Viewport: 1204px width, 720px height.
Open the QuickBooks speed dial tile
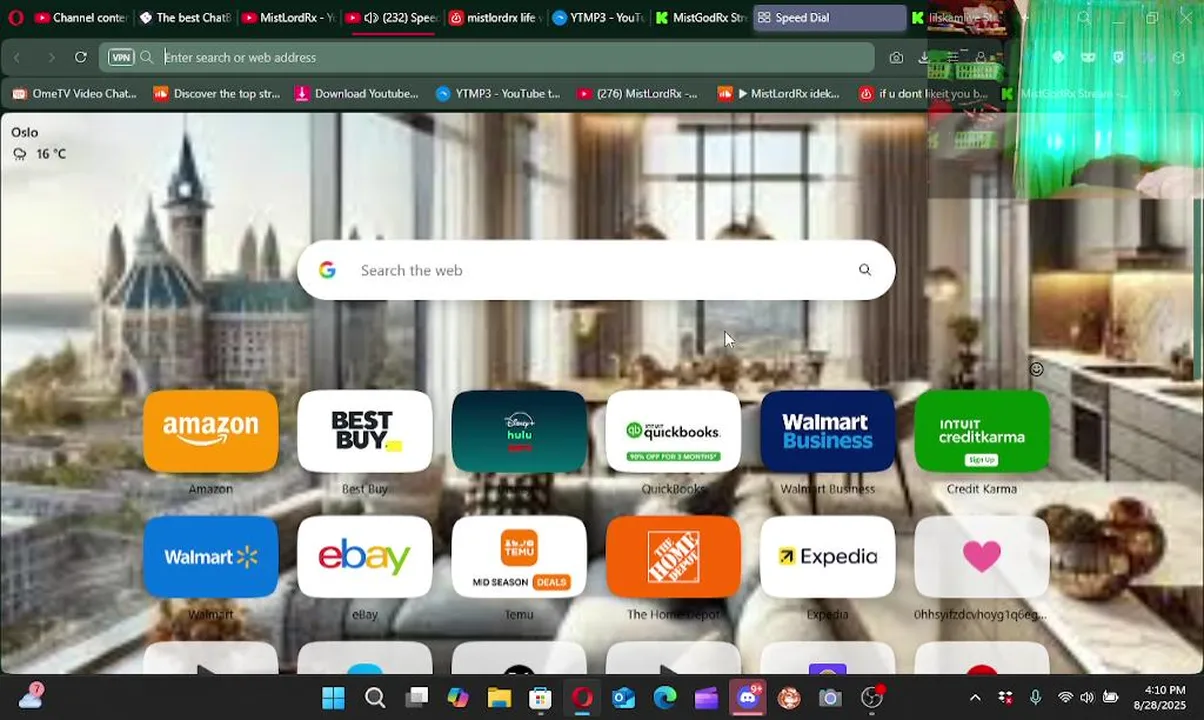[673, 431]
